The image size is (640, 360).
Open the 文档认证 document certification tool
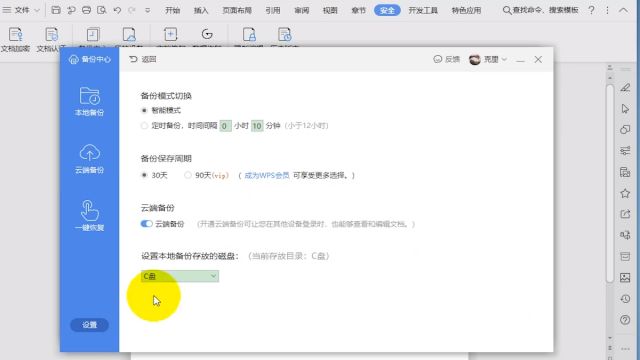[51, 39]
